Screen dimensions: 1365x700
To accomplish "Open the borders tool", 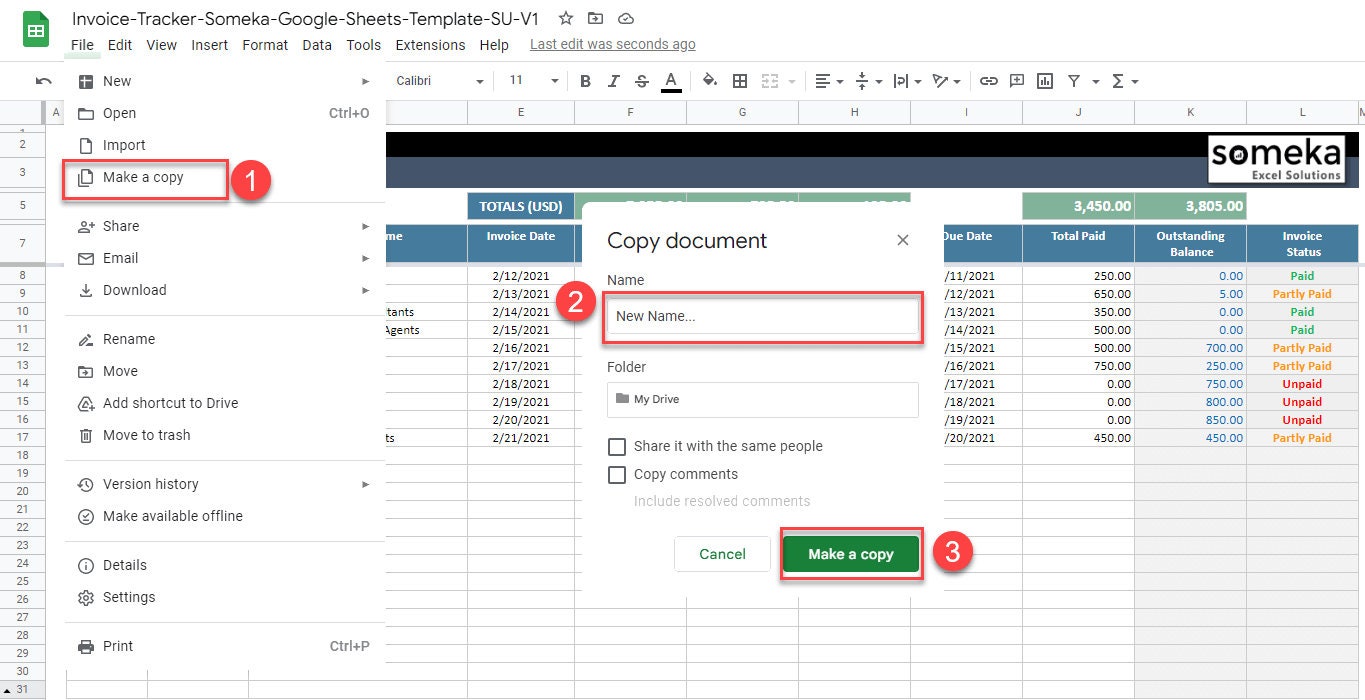I will (740, 81).
